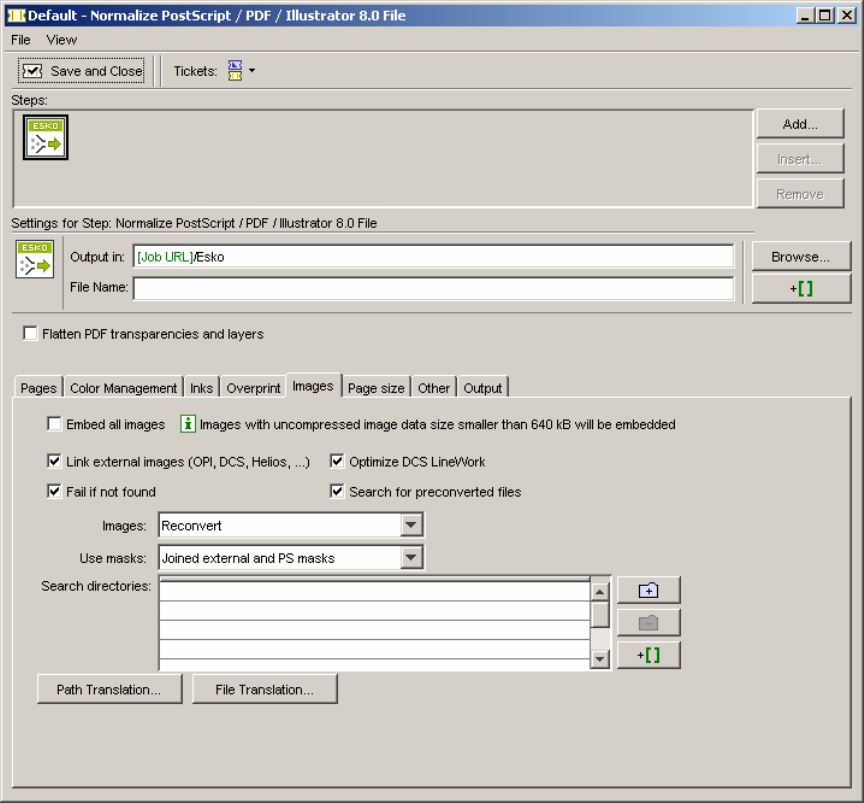This screenshot has height=803, width=864.
Task: Open the Tickets dropdown arrow
Action: [x=252, y=71]
